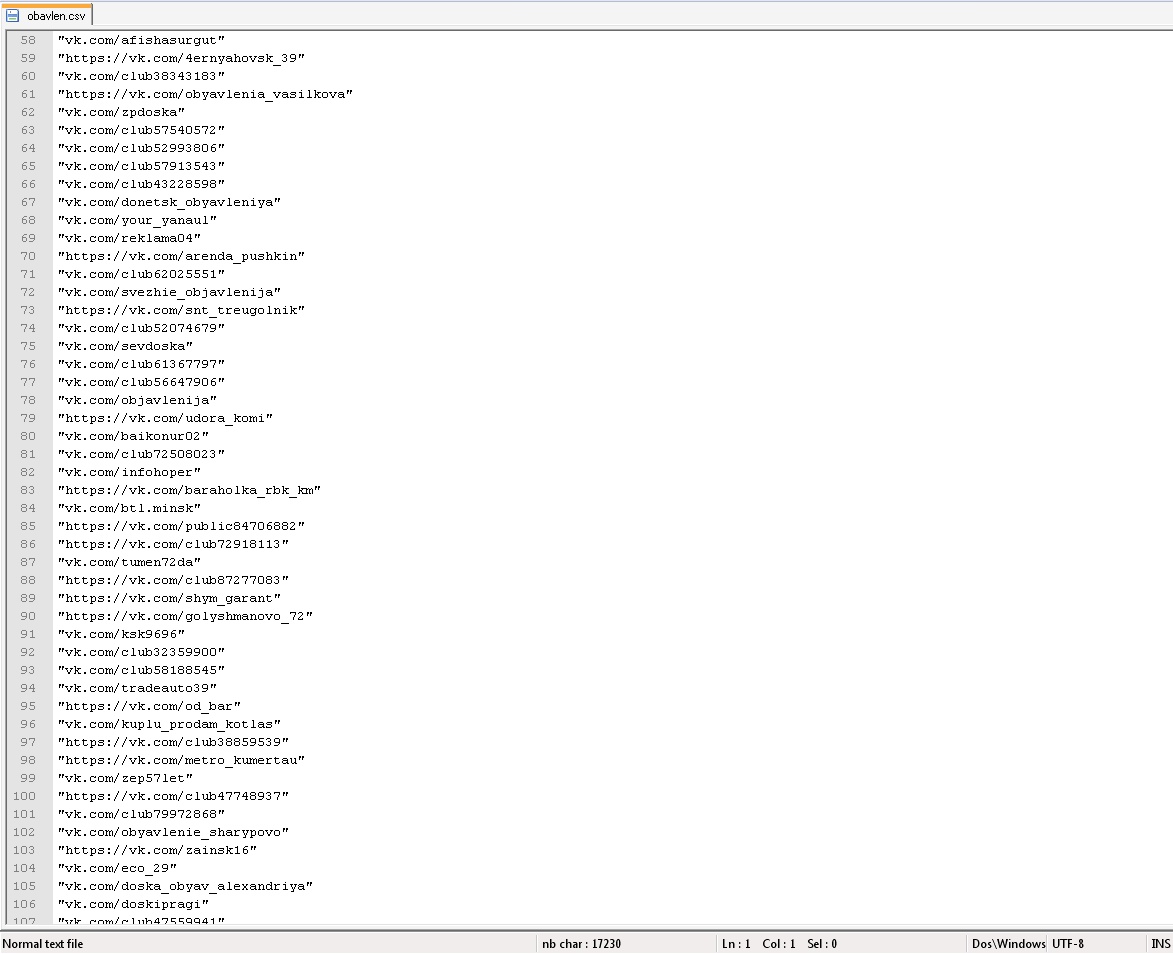Click line "https://vk.com/metro_kumertau"
Viewport: 1173px width, 954px height.
181,759
